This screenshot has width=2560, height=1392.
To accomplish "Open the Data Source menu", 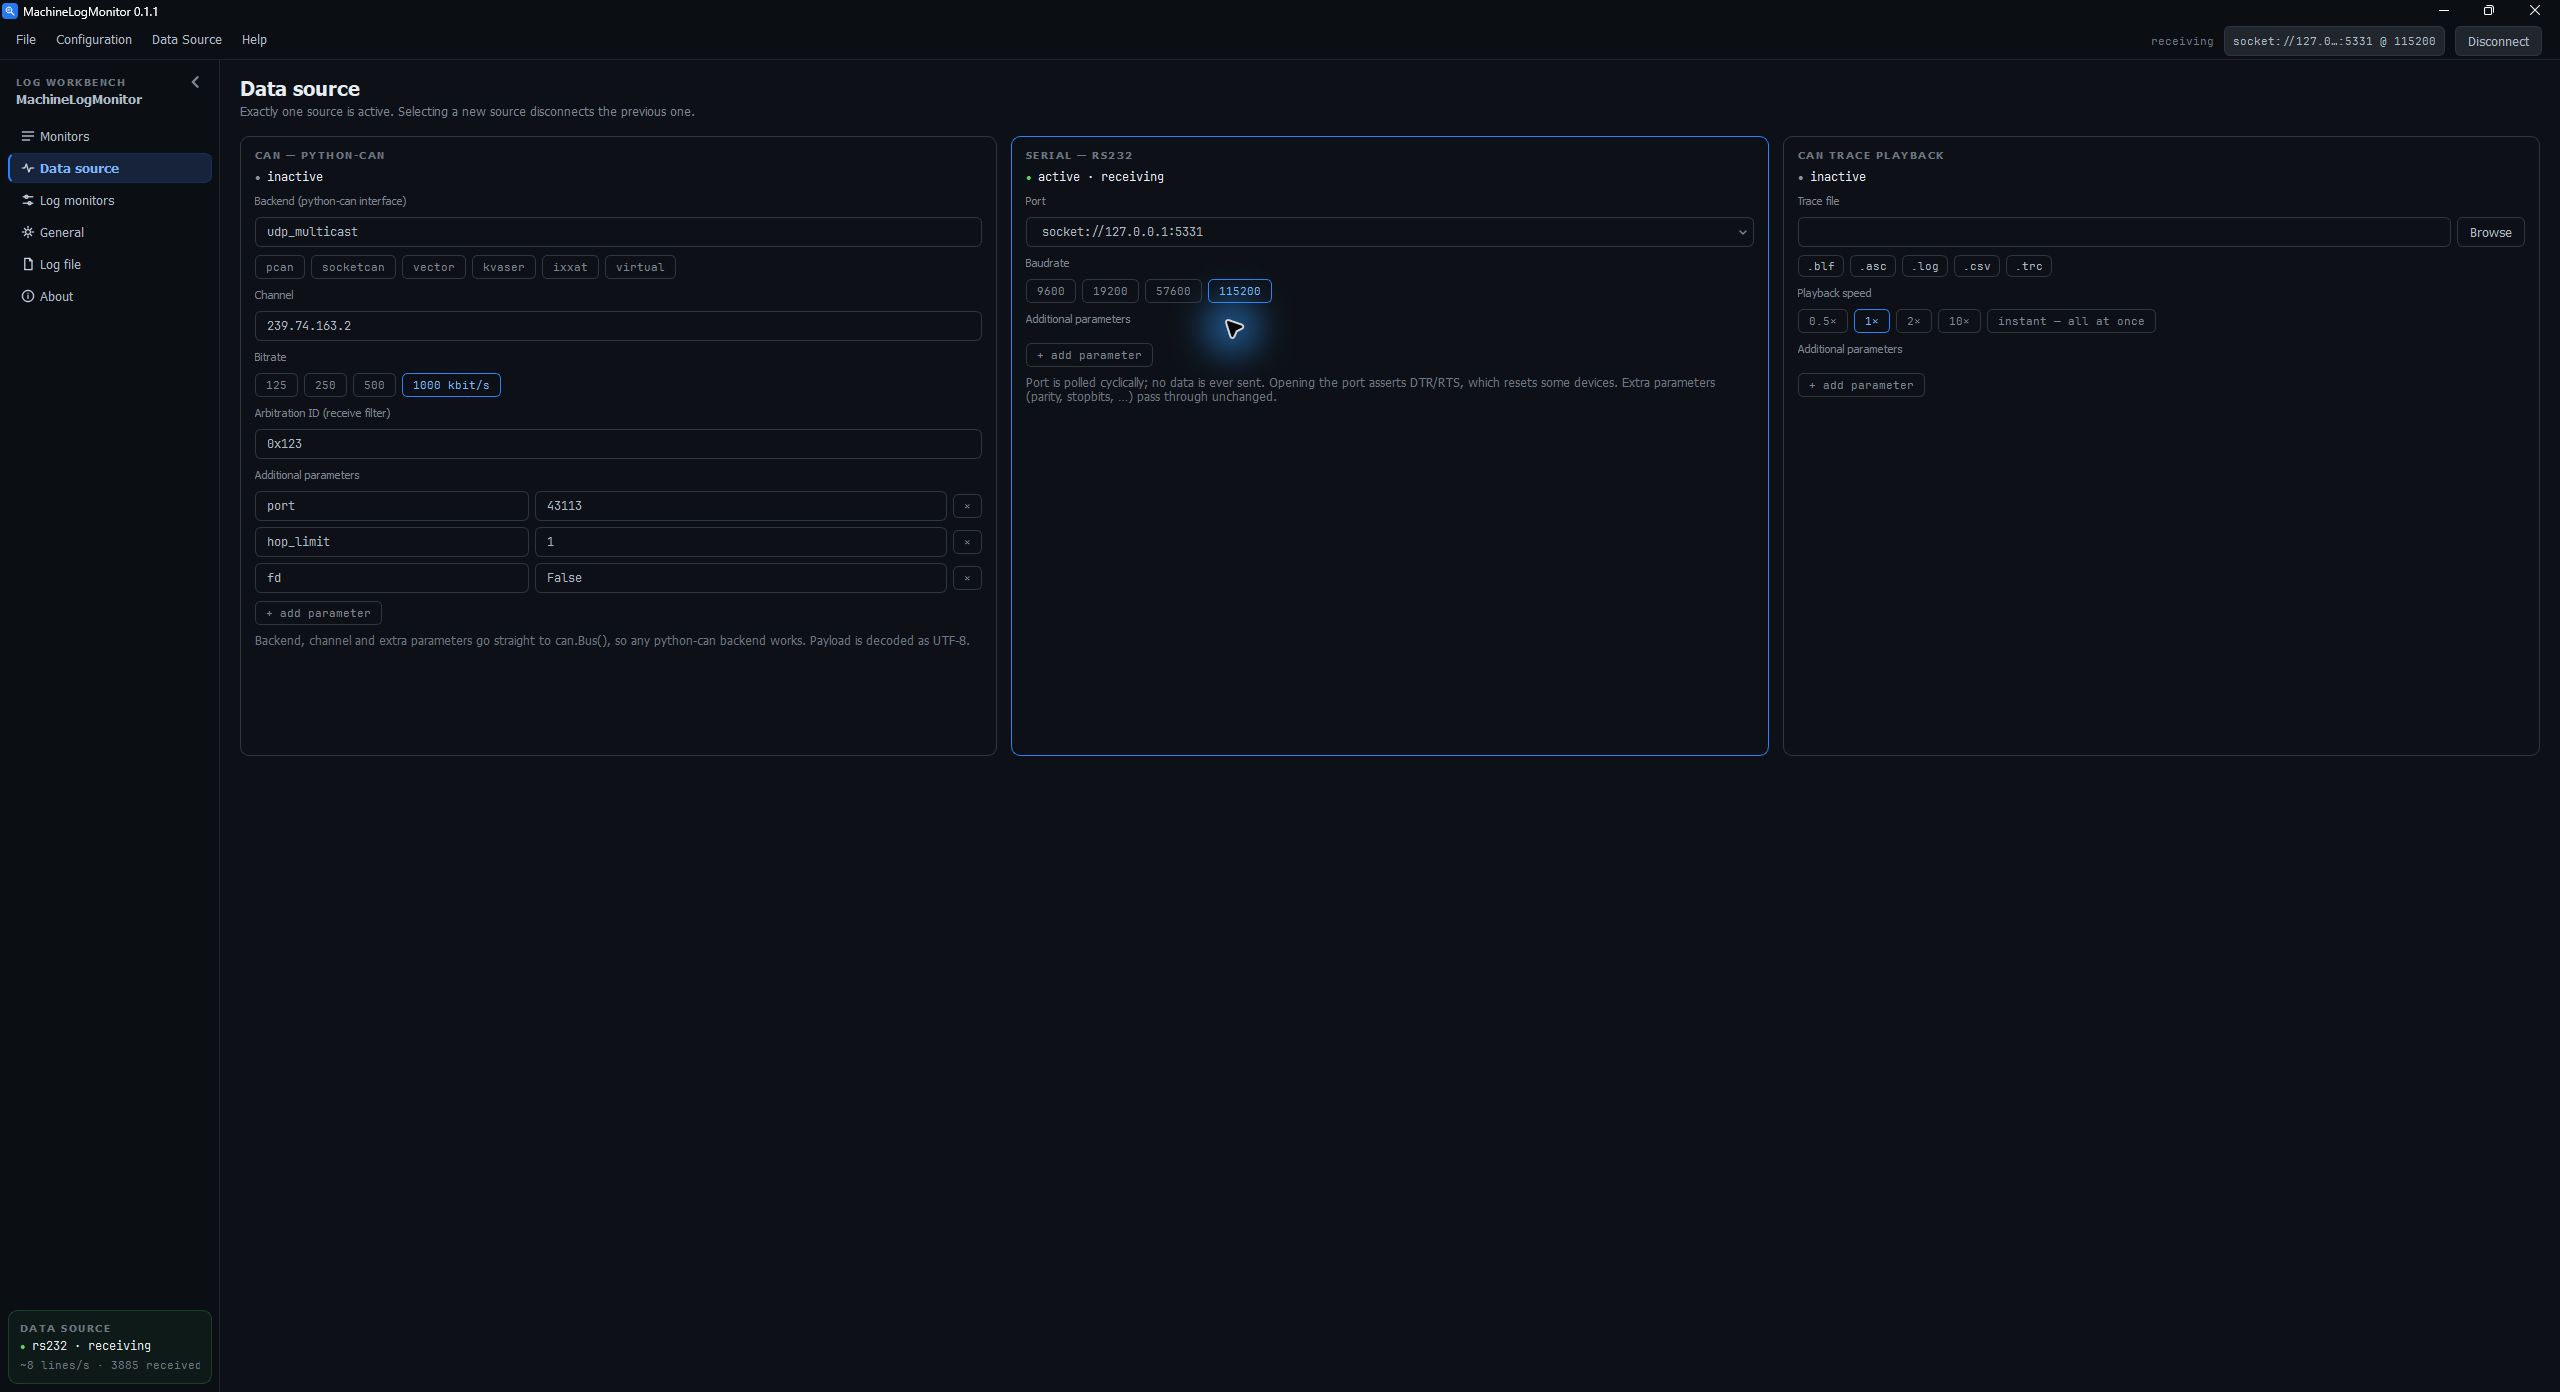I will [x=187, y=40].
